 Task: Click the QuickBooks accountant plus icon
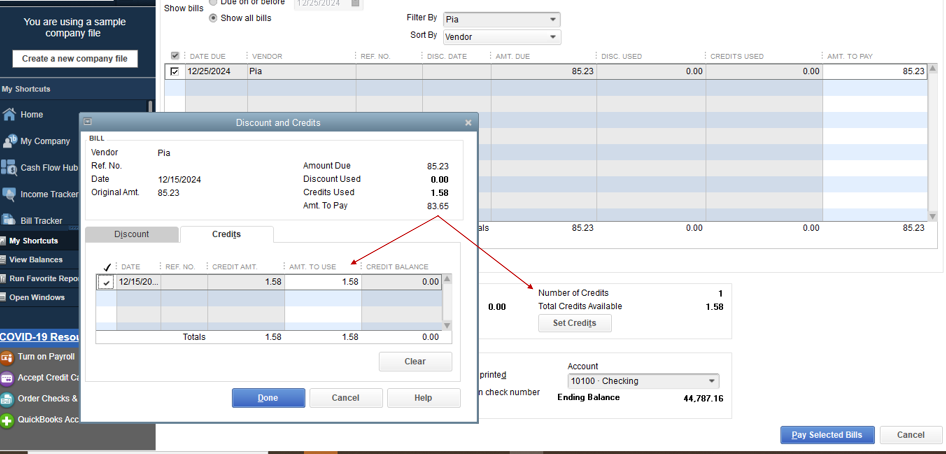(7, 420)
